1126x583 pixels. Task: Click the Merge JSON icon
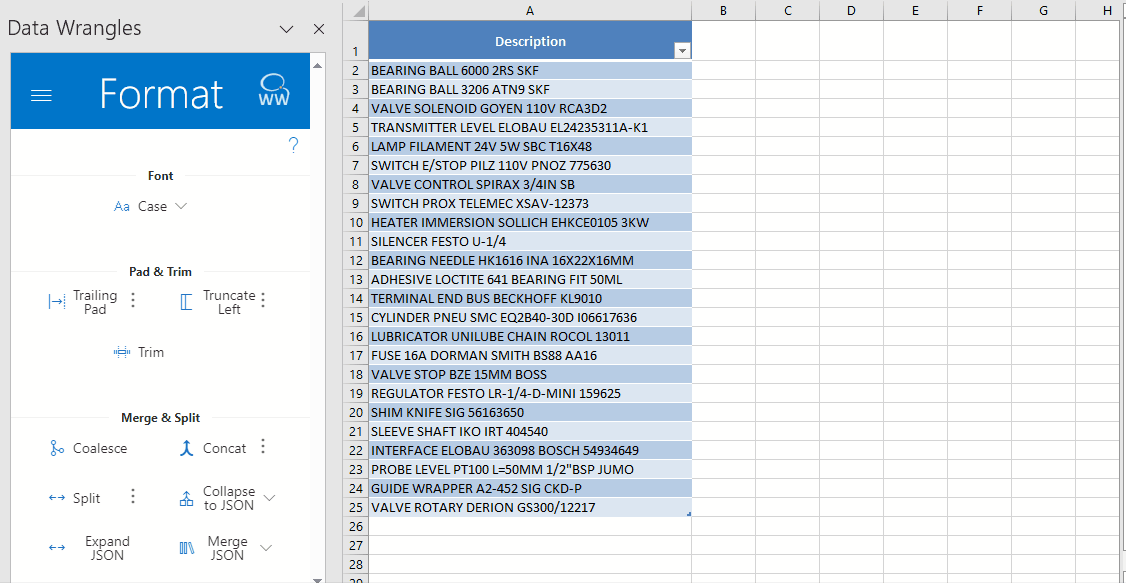tap(187, 549)
